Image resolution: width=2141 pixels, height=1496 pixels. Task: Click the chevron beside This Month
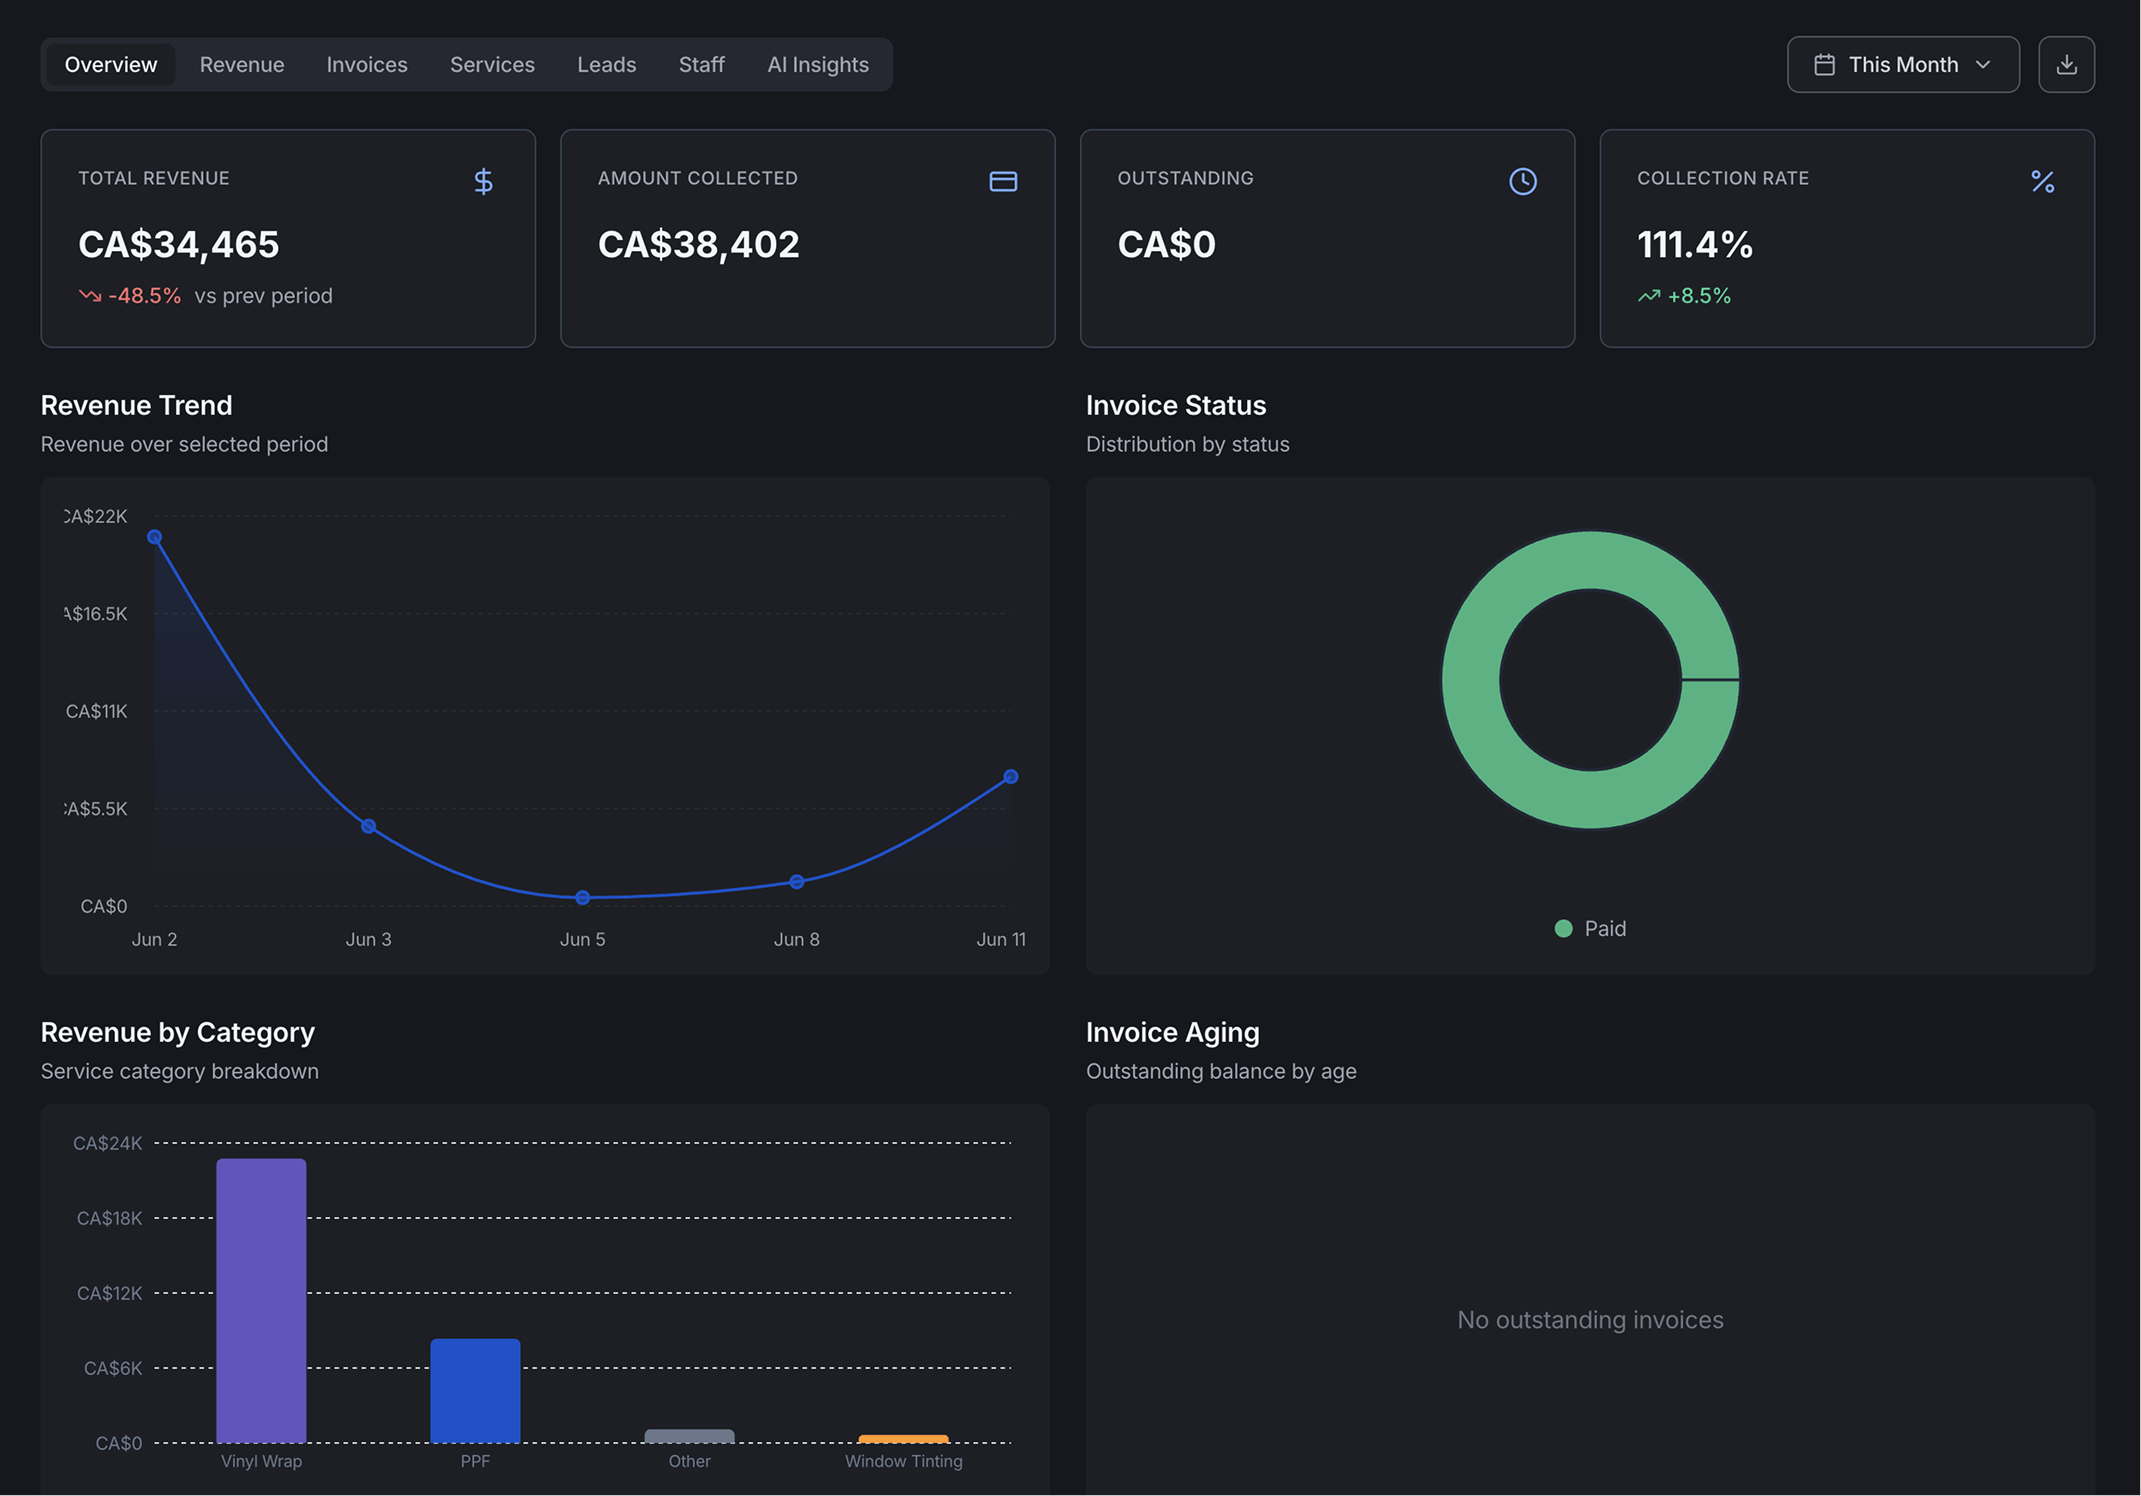(1983, 65)
